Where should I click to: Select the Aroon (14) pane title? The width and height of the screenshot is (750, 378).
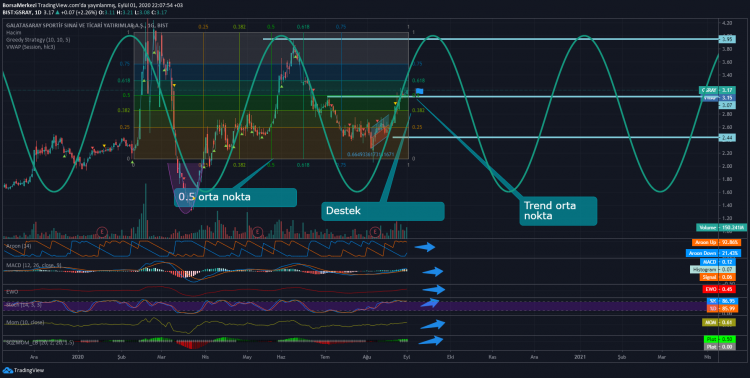pyautogui.click(x=18, y=246)
